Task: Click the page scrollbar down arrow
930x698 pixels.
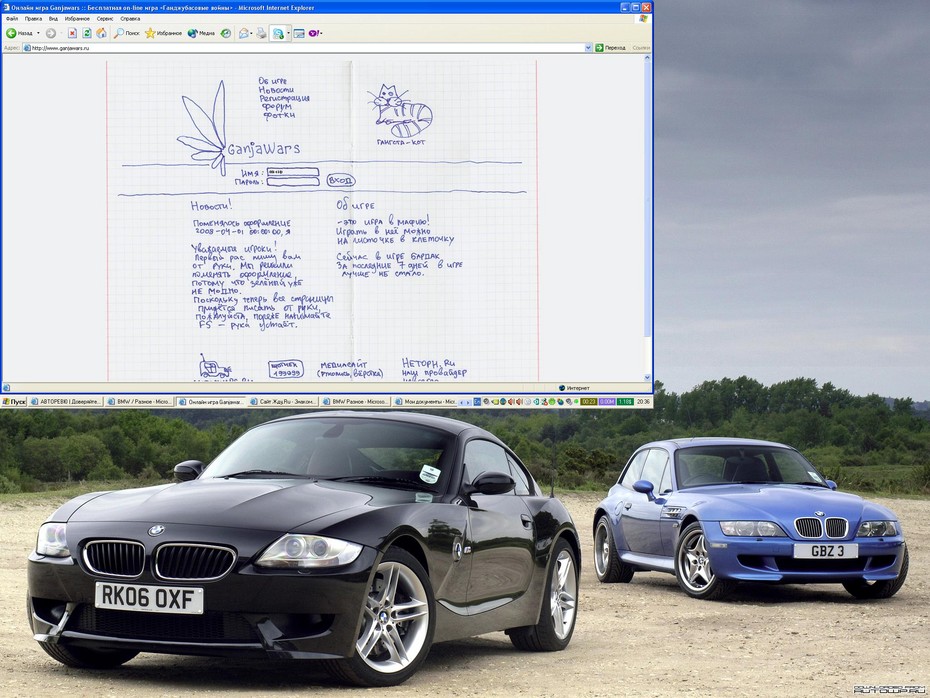Action: pyautogui.click(x=647, y=378)
